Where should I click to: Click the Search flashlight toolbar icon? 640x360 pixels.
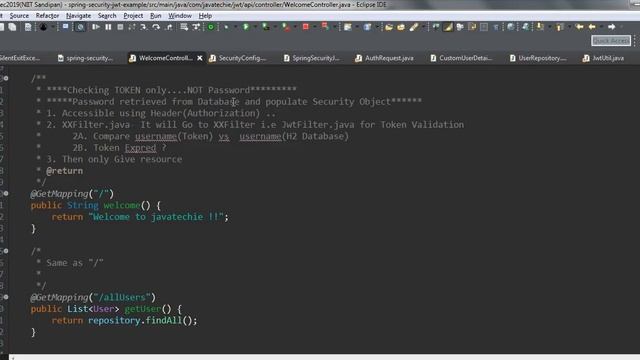point(413,27)
